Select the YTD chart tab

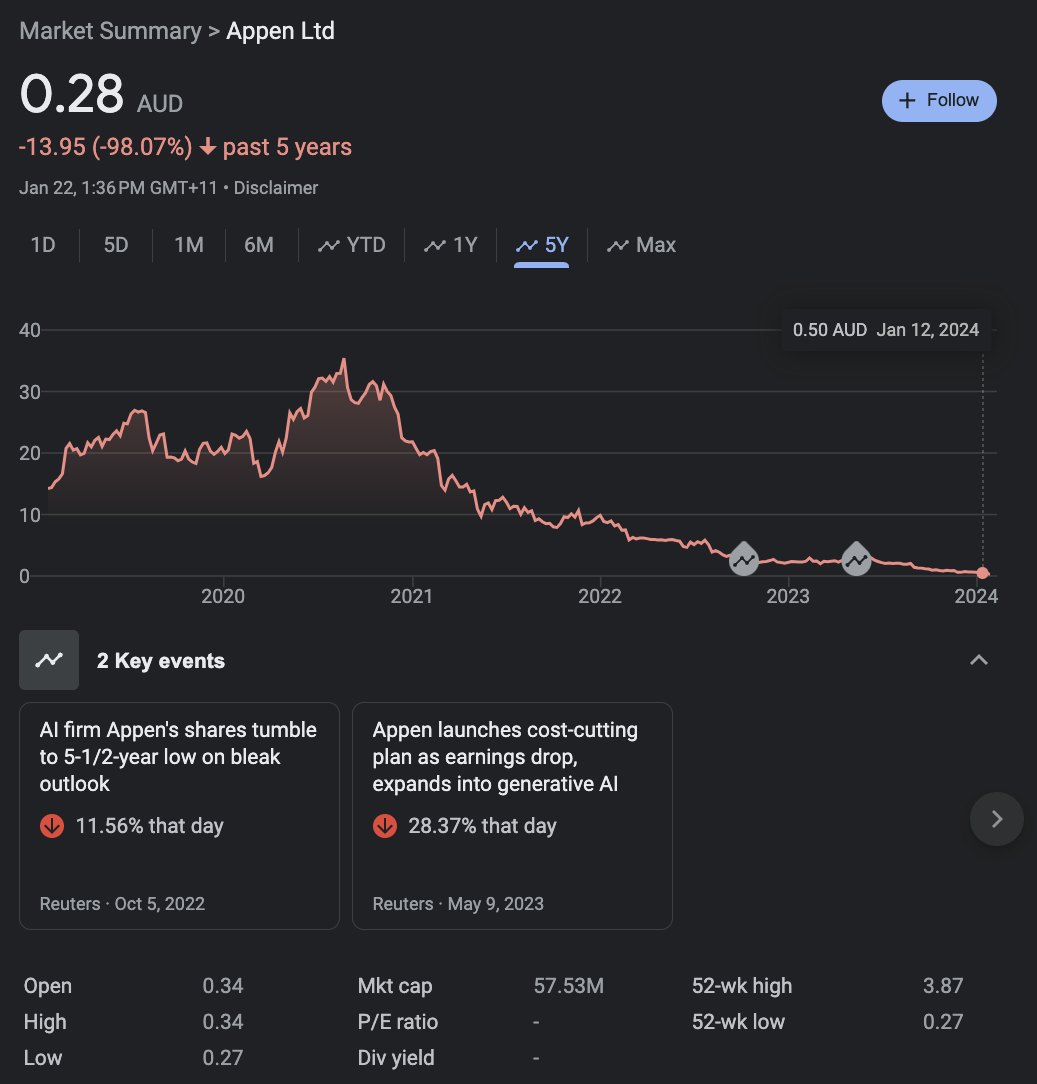click(x=352, y=245)
